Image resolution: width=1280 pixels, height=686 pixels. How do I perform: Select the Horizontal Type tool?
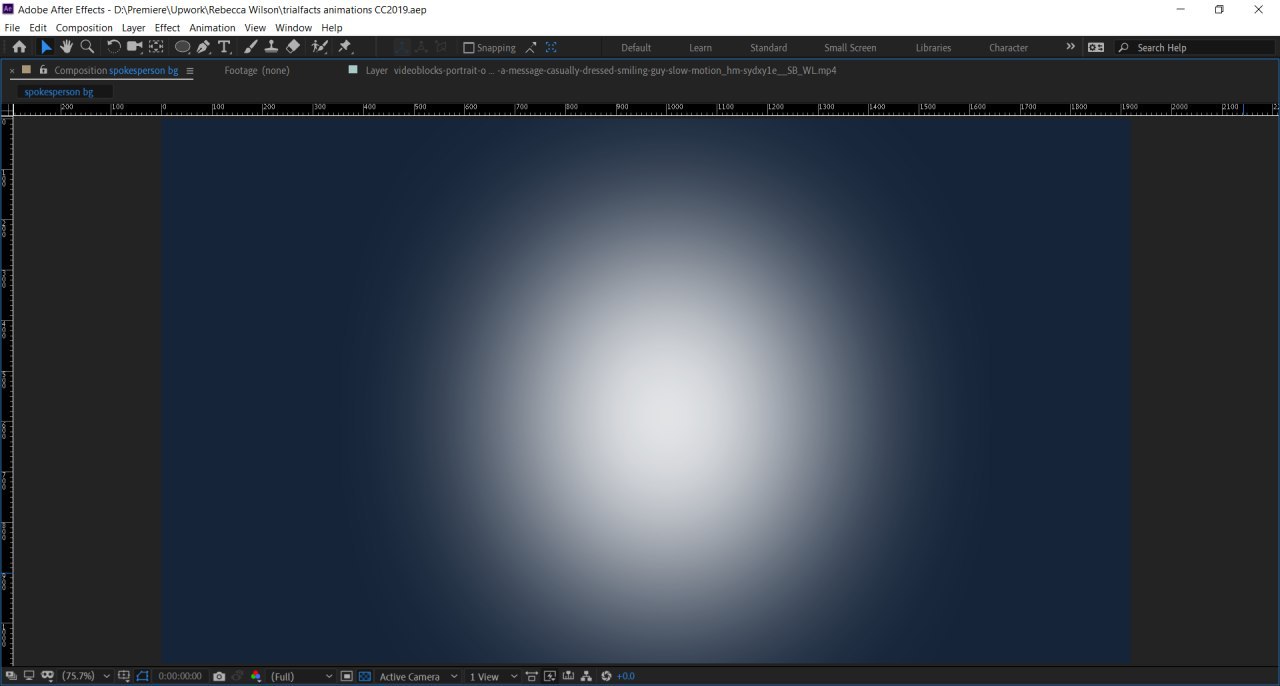click(224, 47)
